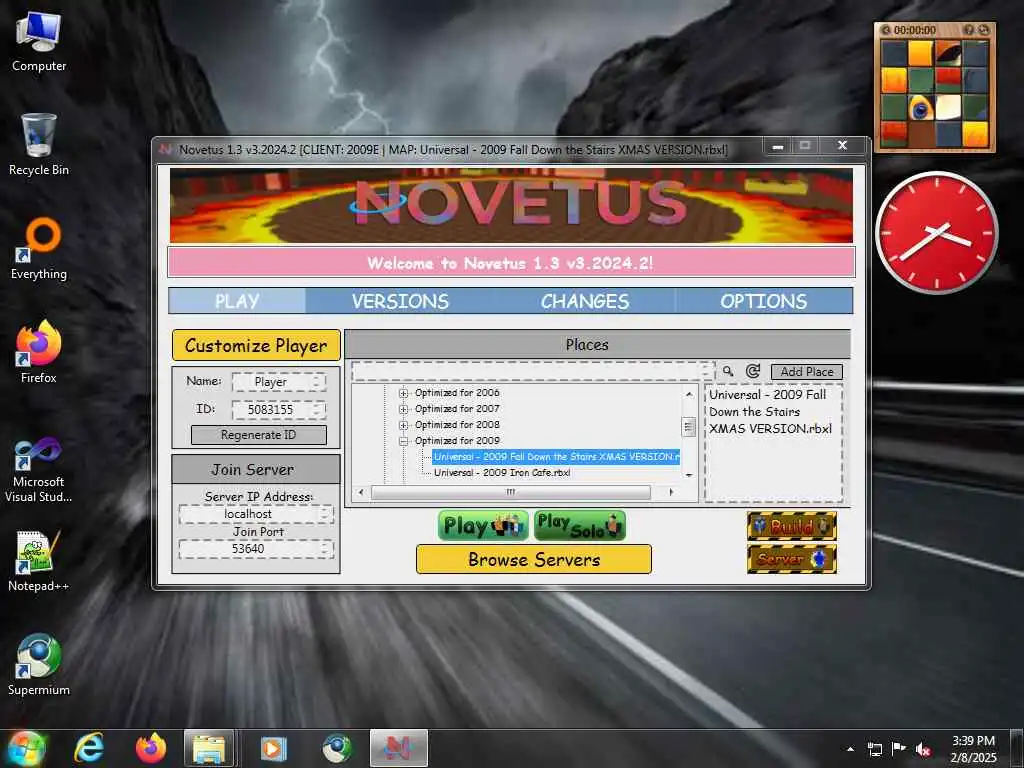Screen dimensions: 1024x768
Task: Click the tree vertical scrollbar up arrow
Action: point(689,394)
